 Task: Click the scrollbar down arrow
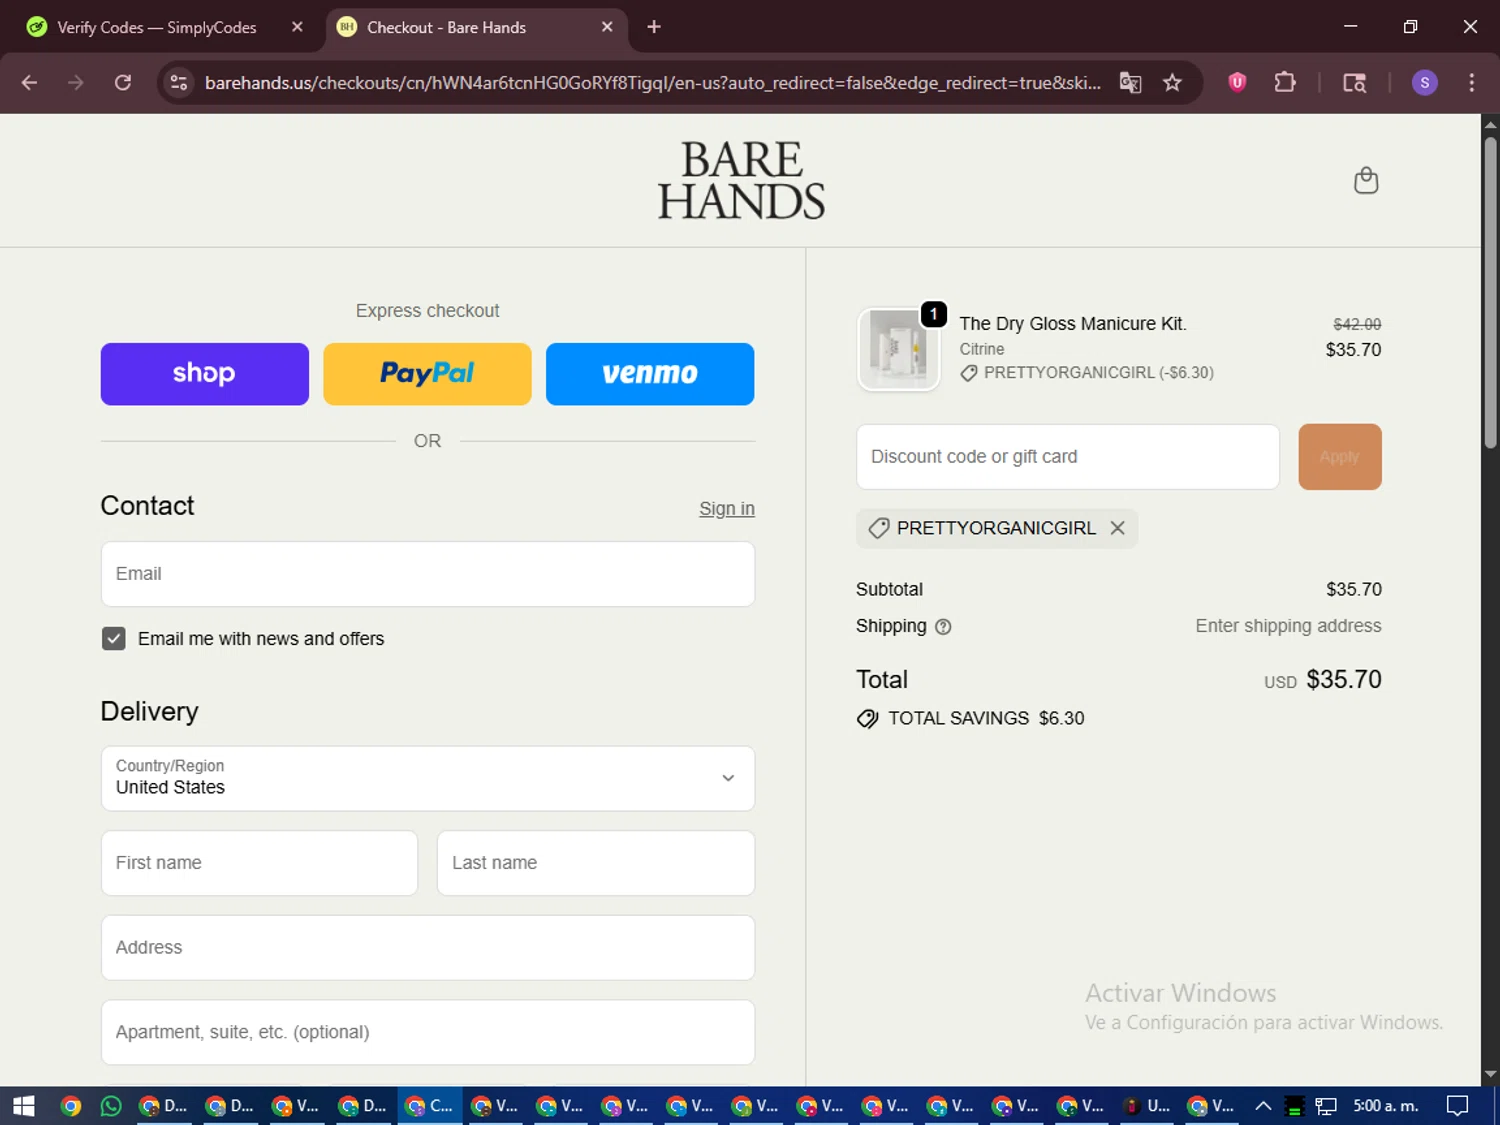(x=1491, y=1075)
